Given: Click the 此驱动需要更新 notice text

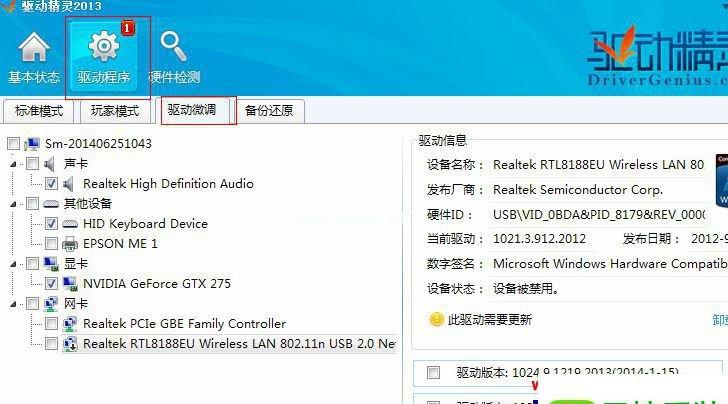Looking at the screenshot, I should click(490, 319).
